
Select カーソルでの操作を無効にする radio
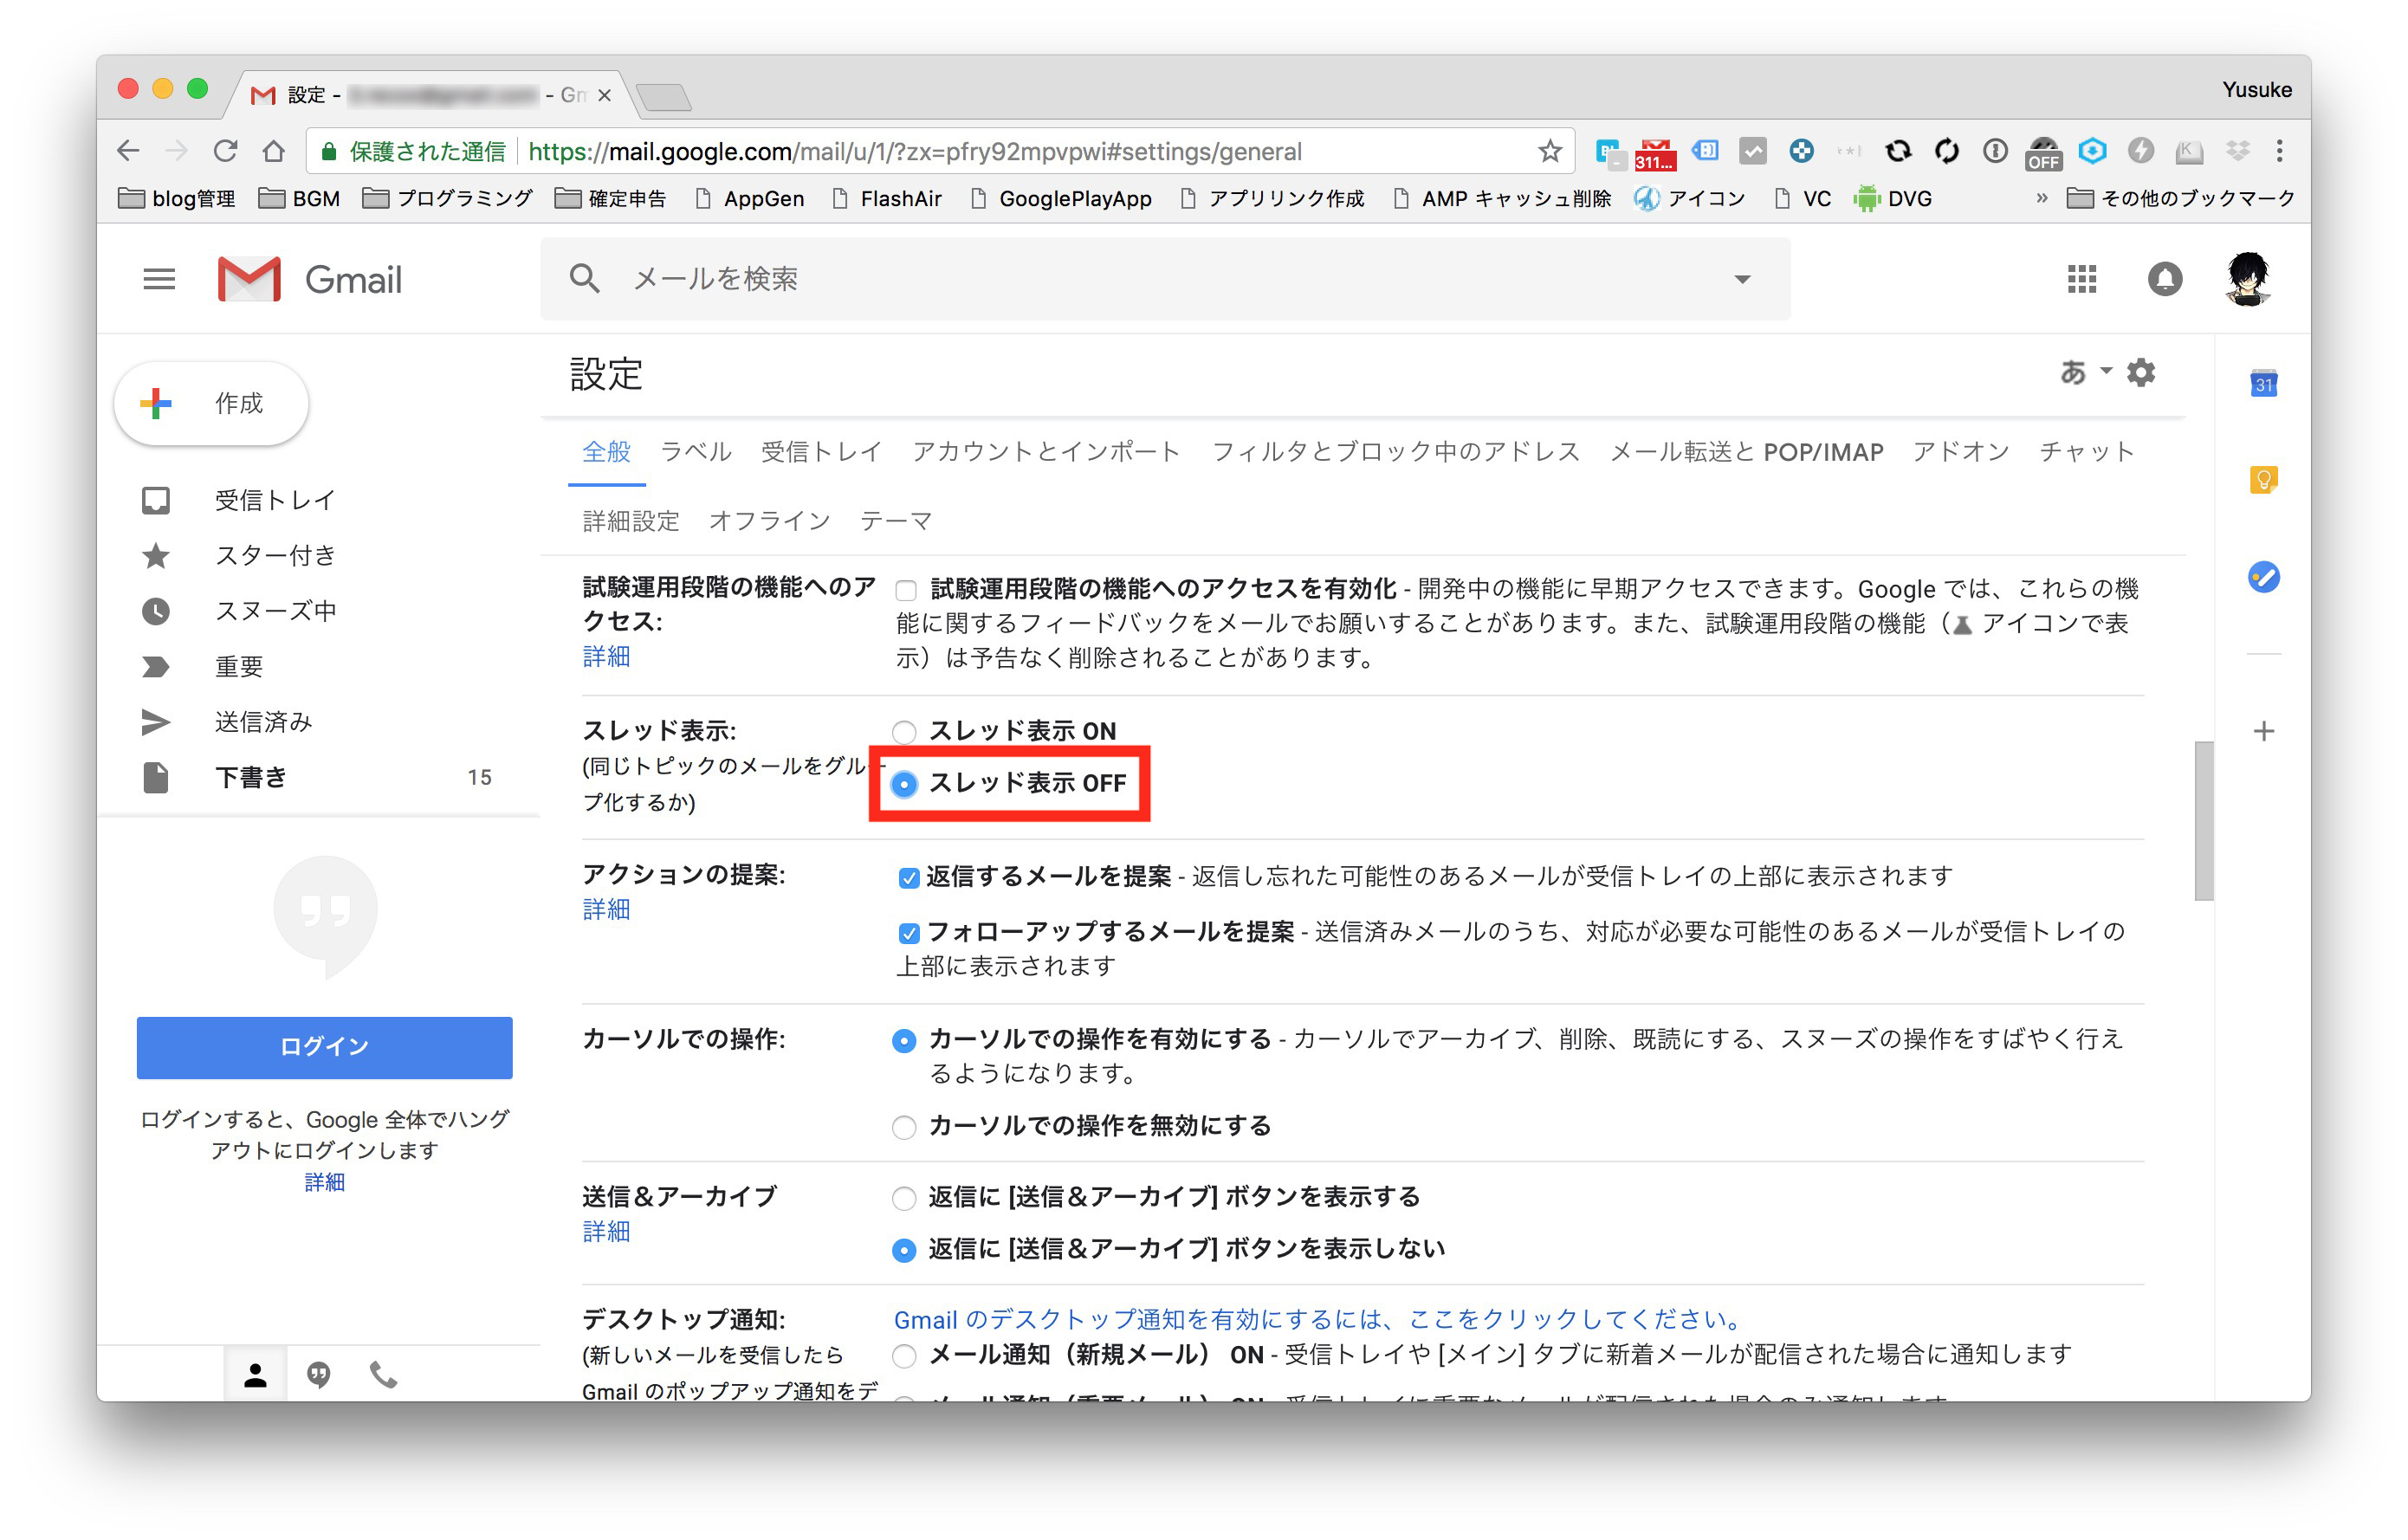click(x=904, y=1127)
